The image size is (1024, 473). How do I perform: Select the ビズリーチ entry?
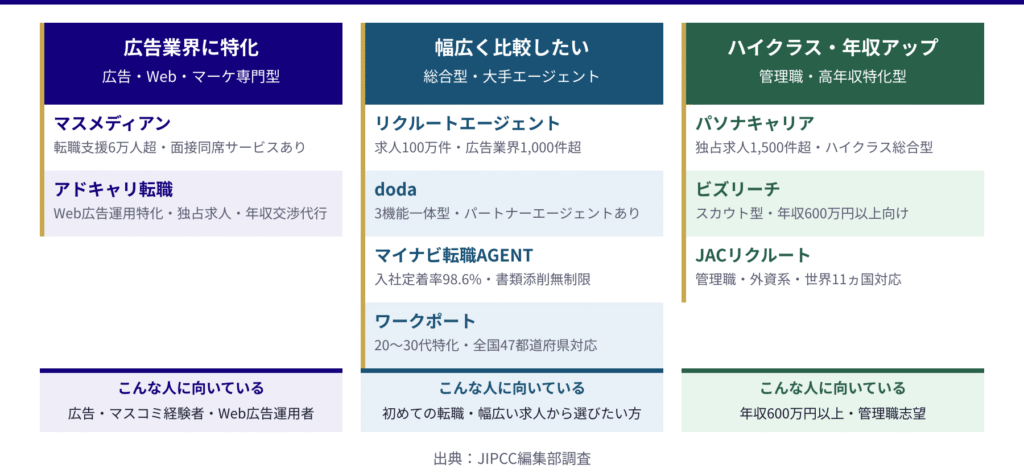(x=737, y=190)
